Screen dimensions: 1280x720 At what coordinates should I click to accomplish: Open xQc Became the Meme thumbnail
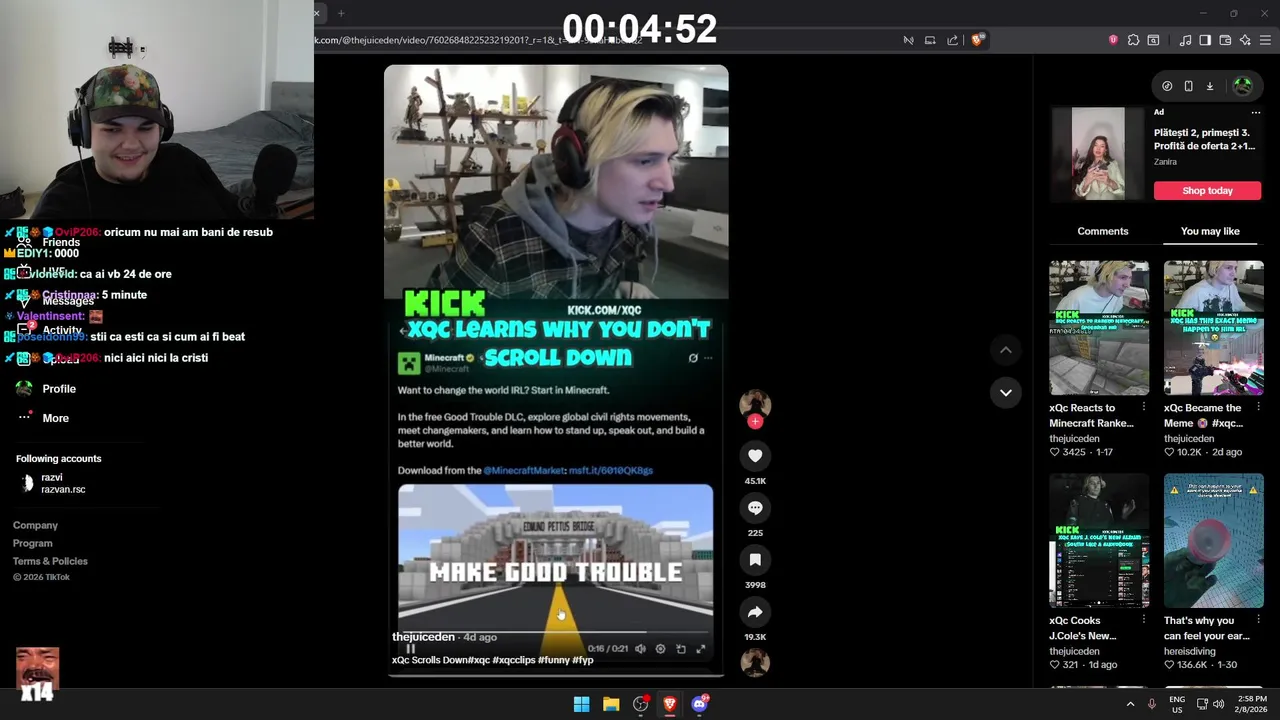point(1213,328)
